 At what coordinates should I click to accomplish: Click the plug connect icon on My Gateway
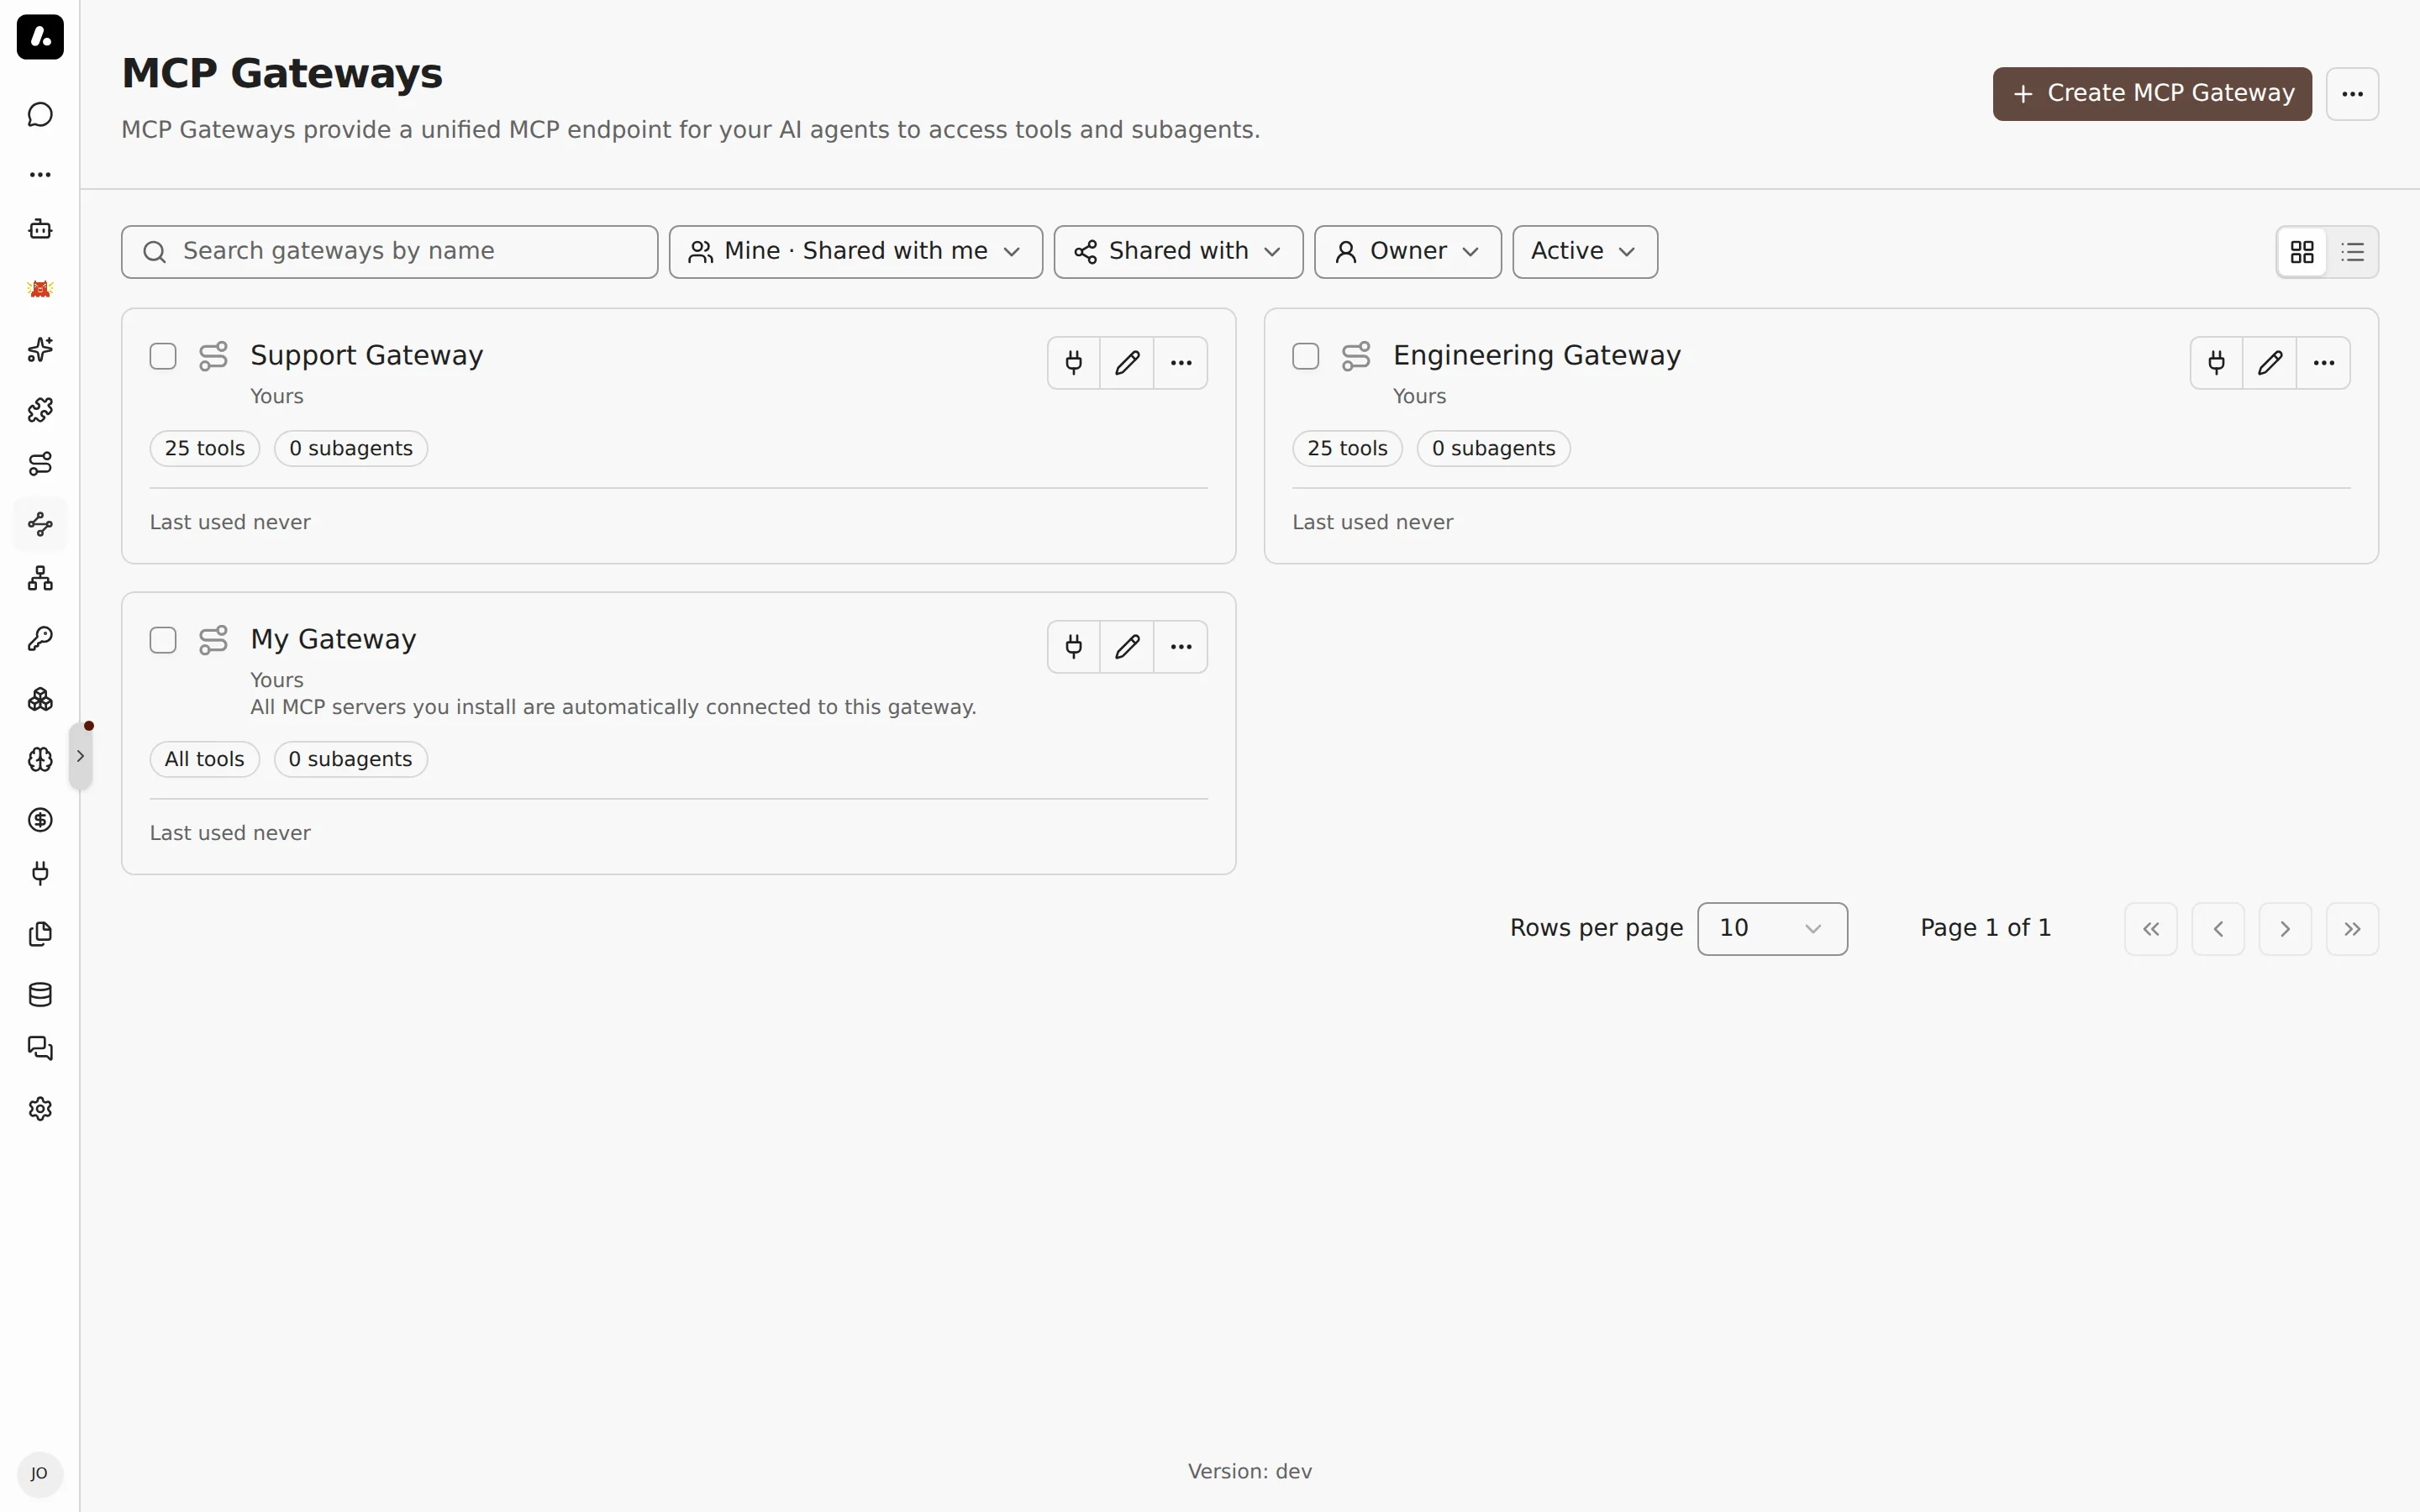1074,647
